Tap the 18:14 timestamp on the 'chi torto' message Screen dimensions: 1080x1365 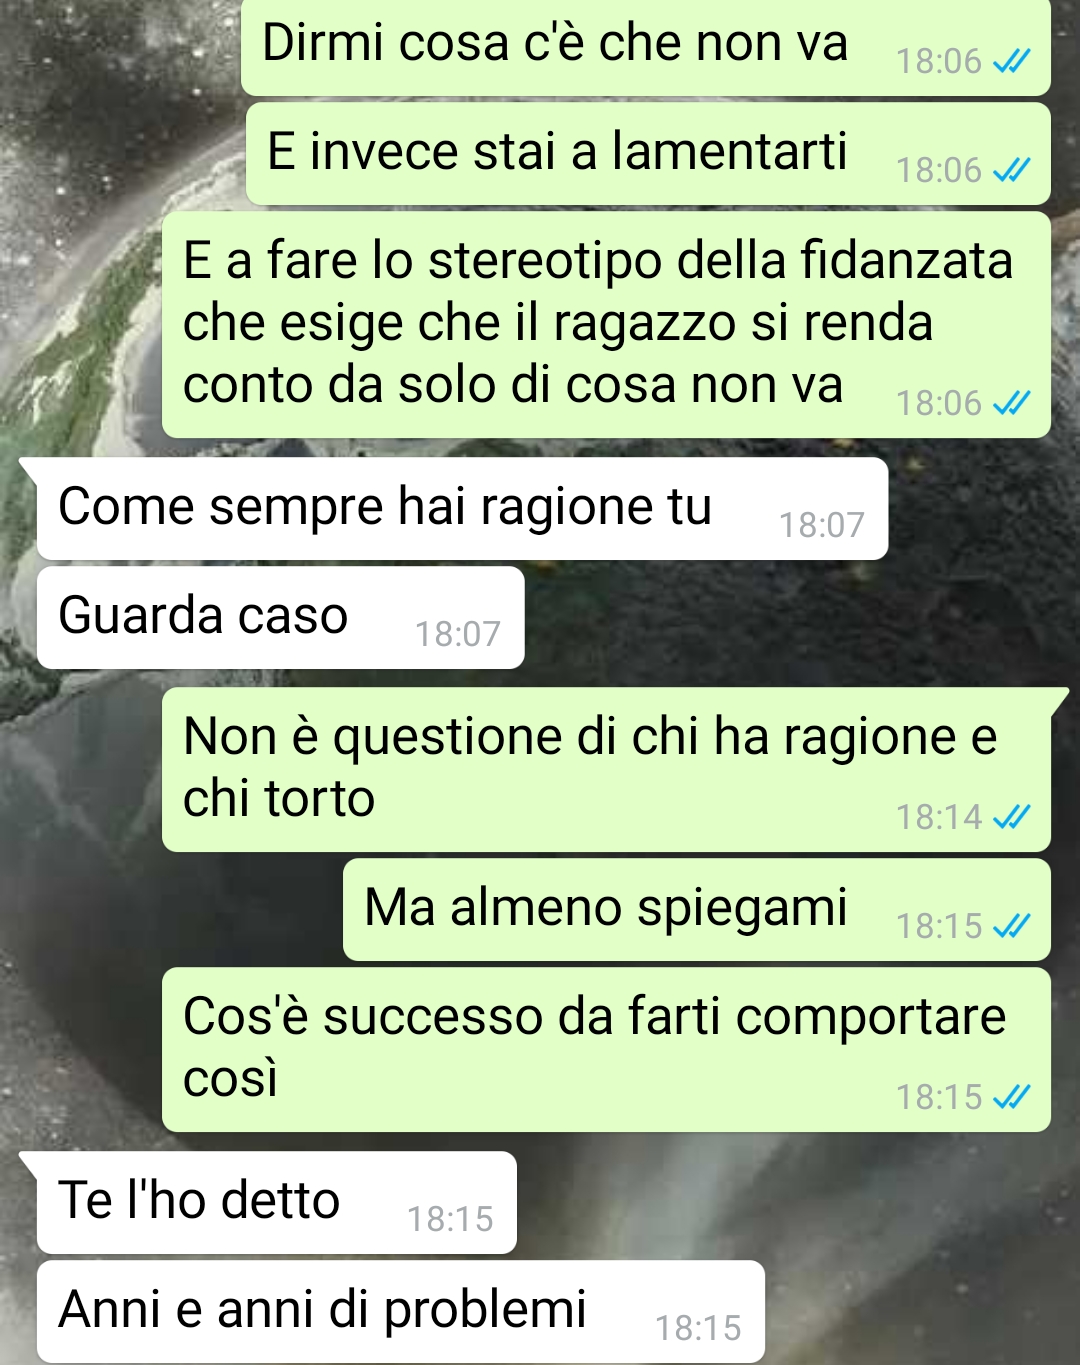[x=939, y=818]
